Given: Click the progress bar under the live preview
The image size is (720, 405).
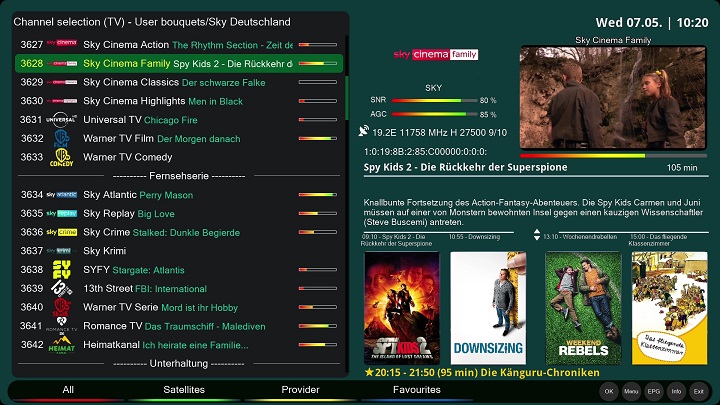Looking at the screenshot, I should pyautogui.click(x=613, y=156).
